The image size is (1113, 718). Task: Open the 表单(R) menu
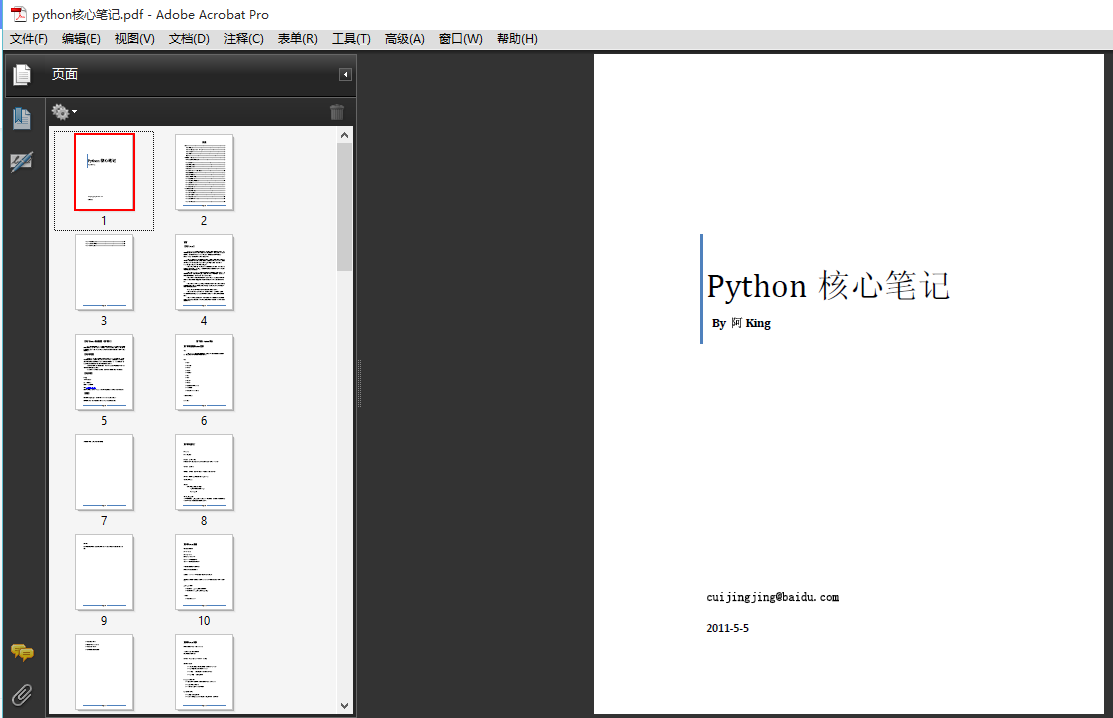pyautogui.click(x=297, y=39)
